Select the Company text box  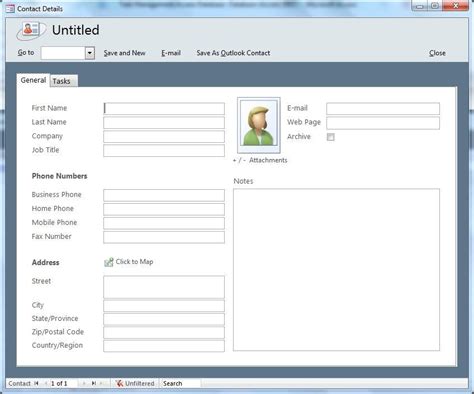click(164, 137)
